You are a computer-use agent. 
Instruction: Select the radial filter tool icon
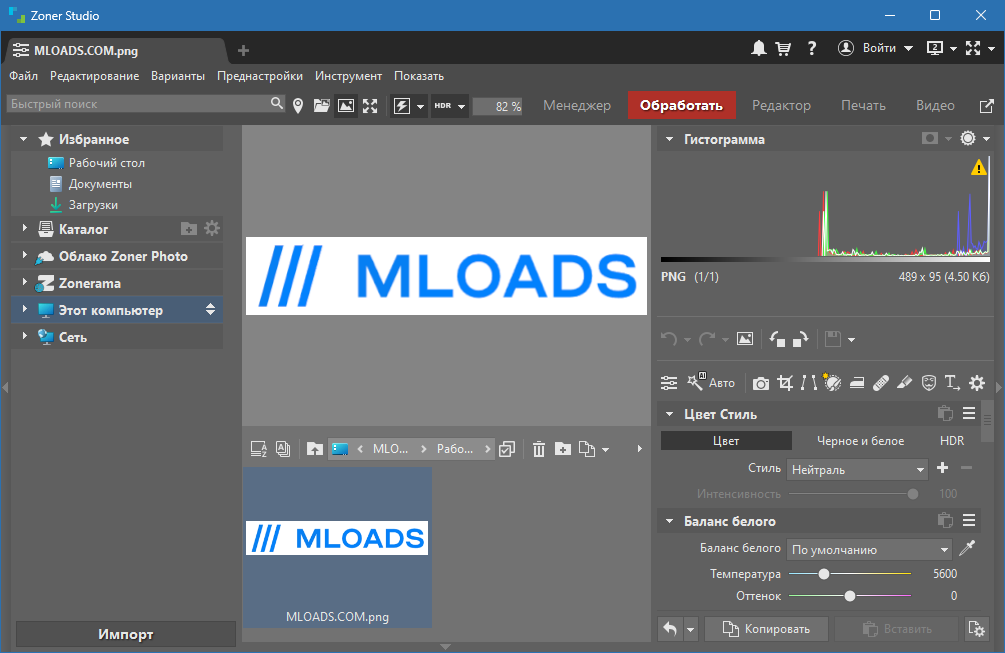(832, 383)
